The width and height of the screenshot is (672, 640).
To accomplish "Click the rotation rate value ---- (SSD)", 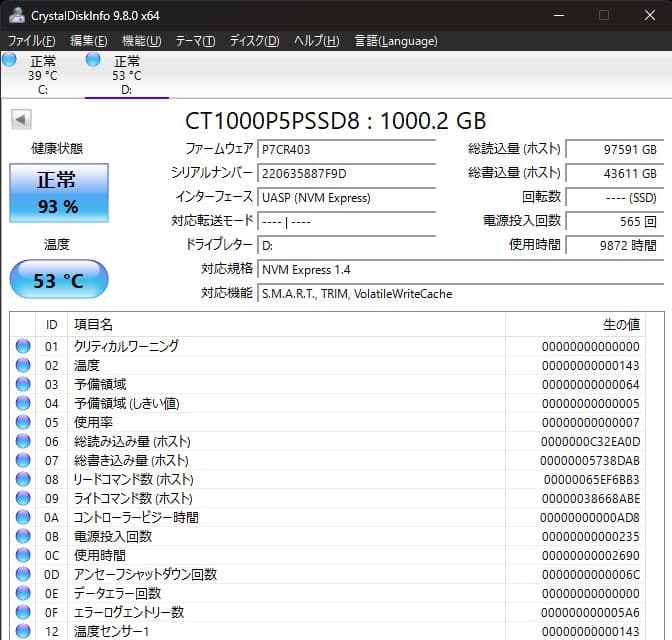I will pyautogui.click(x=615, y=198).
